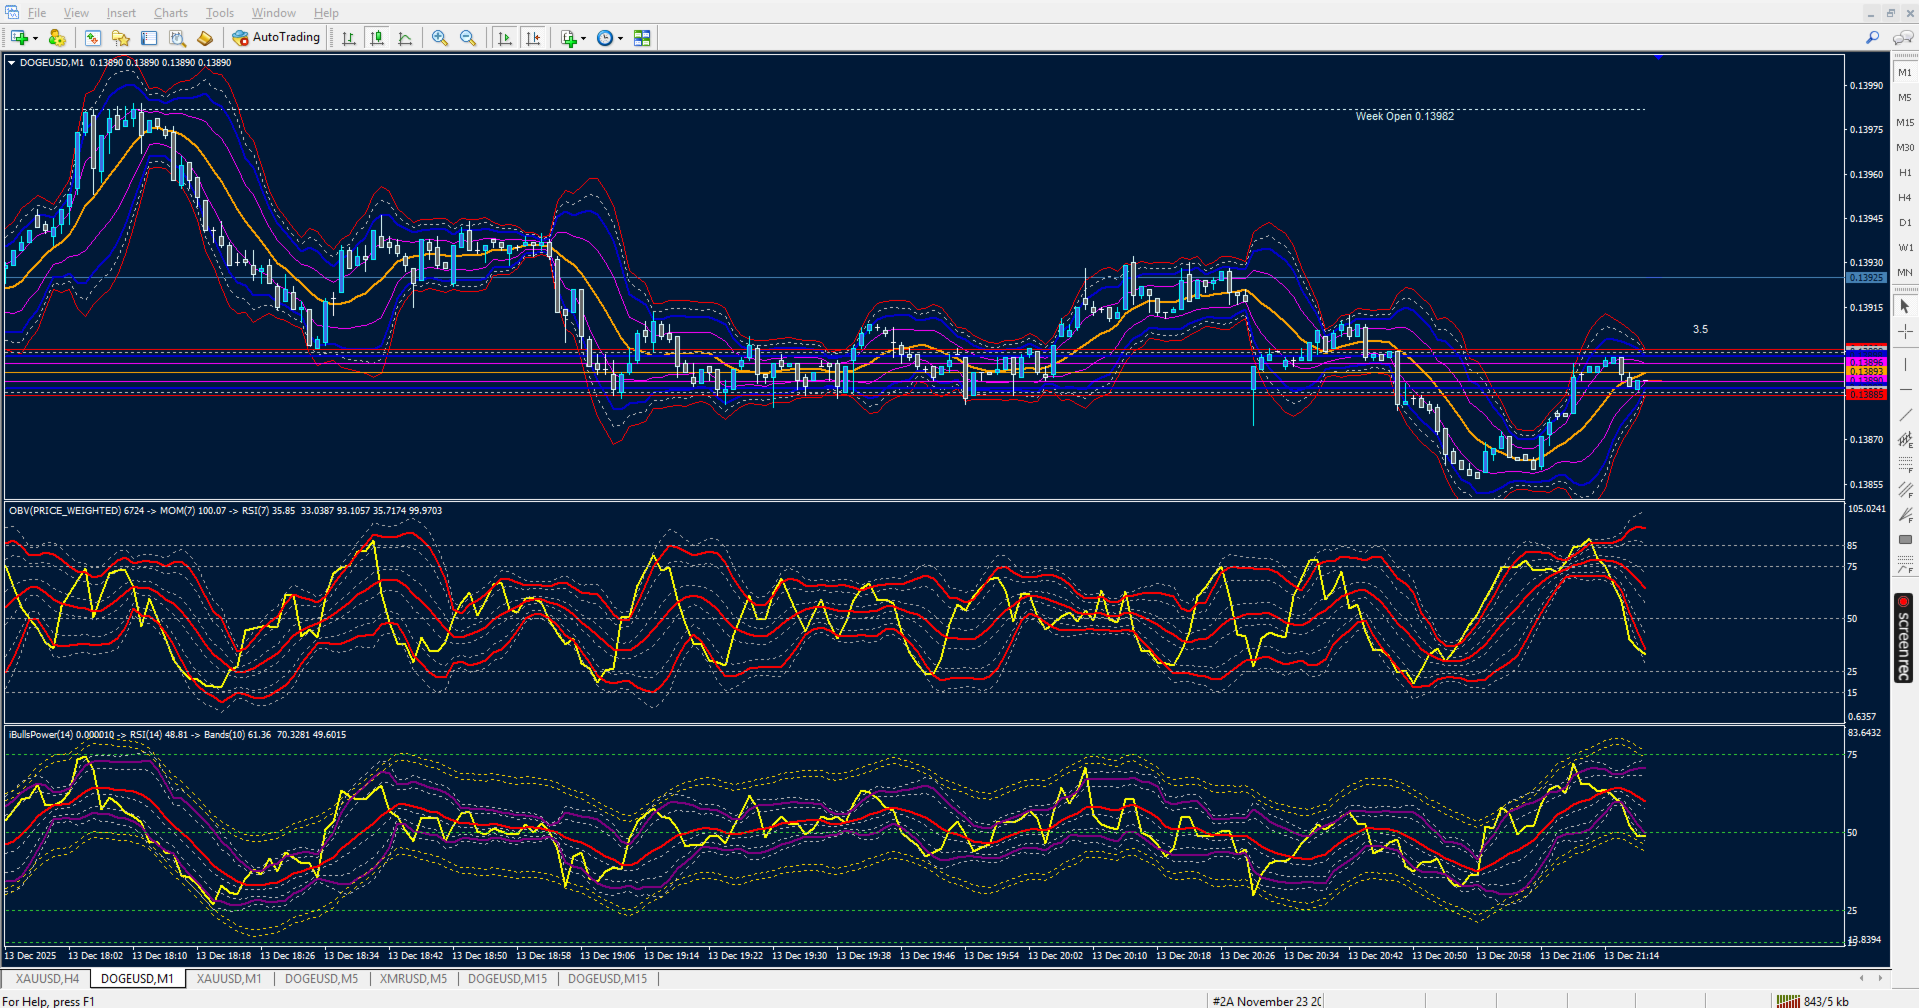1919x1008 pixels.
Task: Select the M15 timeframe button
Action: click(x=1905, y=123)
